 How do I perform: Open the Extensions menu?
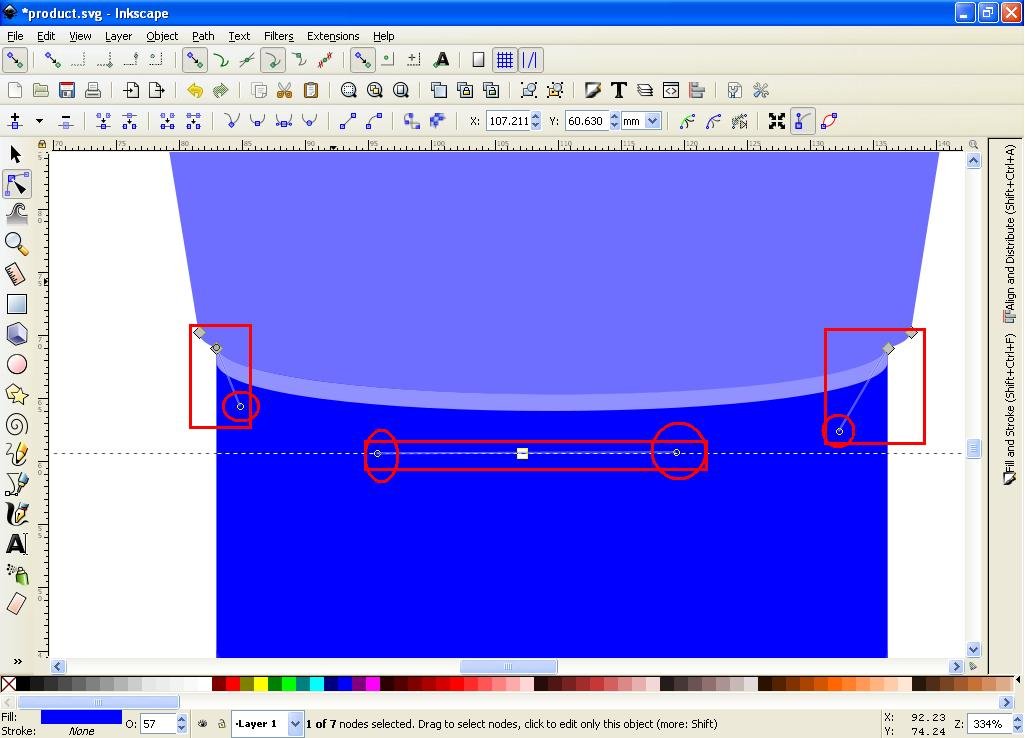pos(333,36)
